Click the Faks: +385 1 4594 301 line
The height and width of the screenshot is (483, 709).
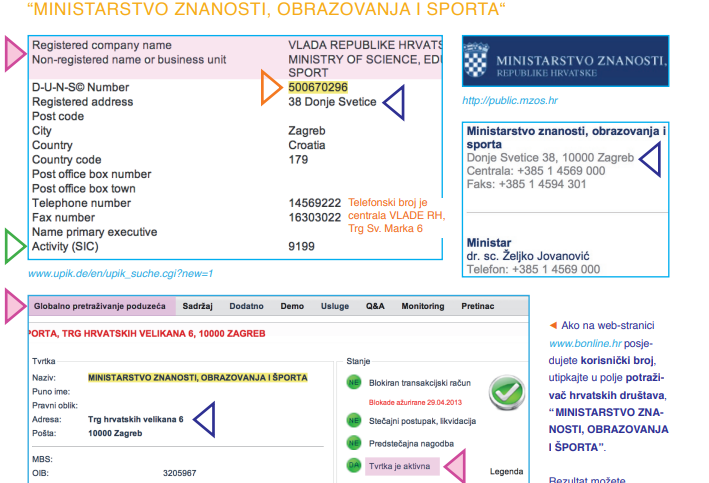point(526,184)
